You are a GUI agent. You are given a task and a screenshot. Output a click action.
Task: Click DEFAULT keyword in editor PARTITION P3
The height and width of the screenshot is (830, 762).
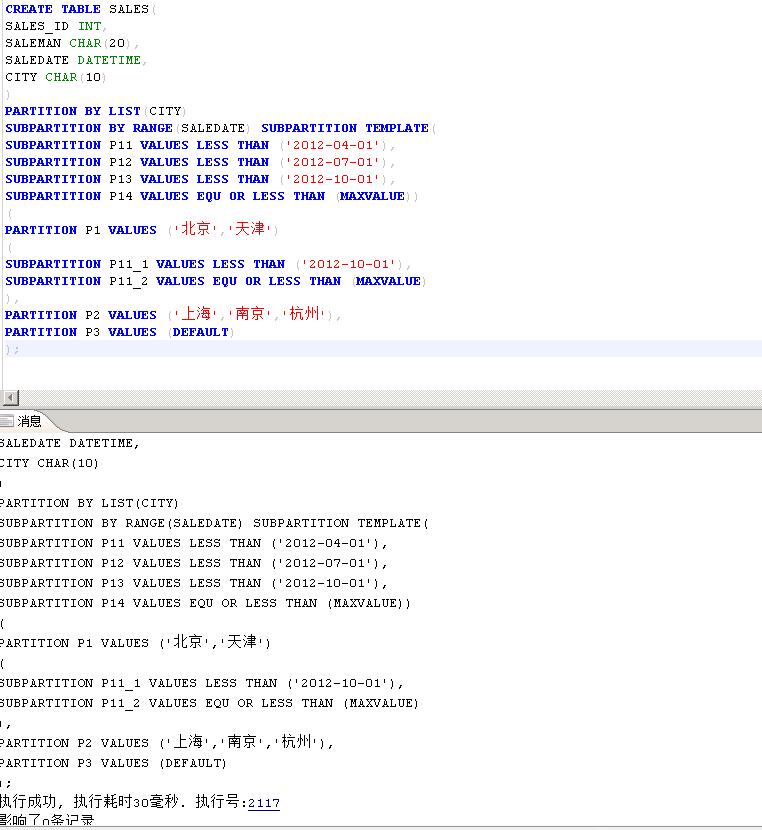(x=201, y=332)
